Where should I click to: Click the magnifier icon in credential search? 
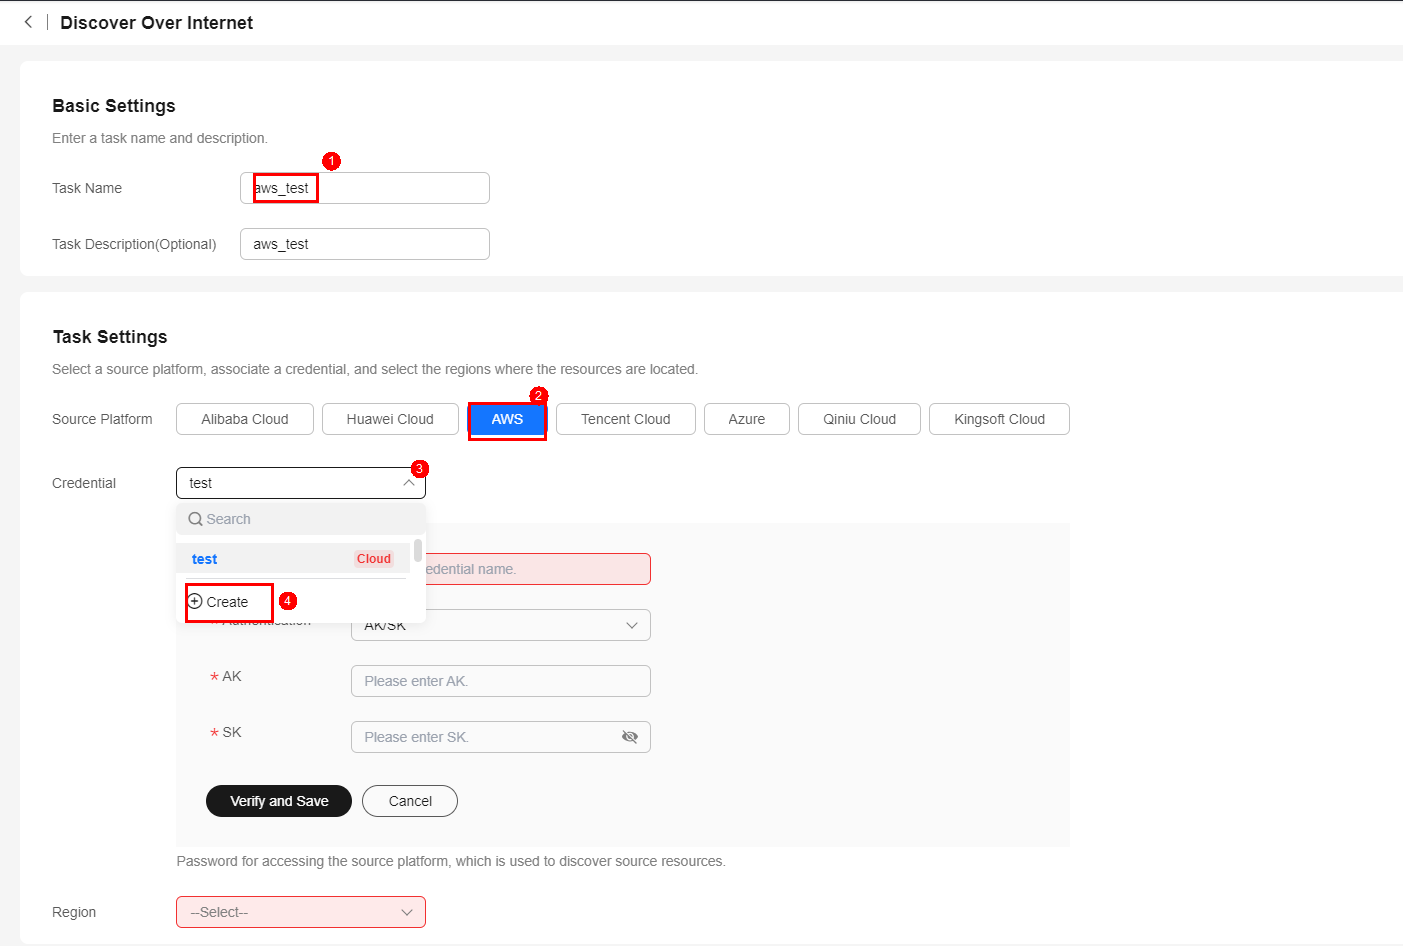(195, 519)
